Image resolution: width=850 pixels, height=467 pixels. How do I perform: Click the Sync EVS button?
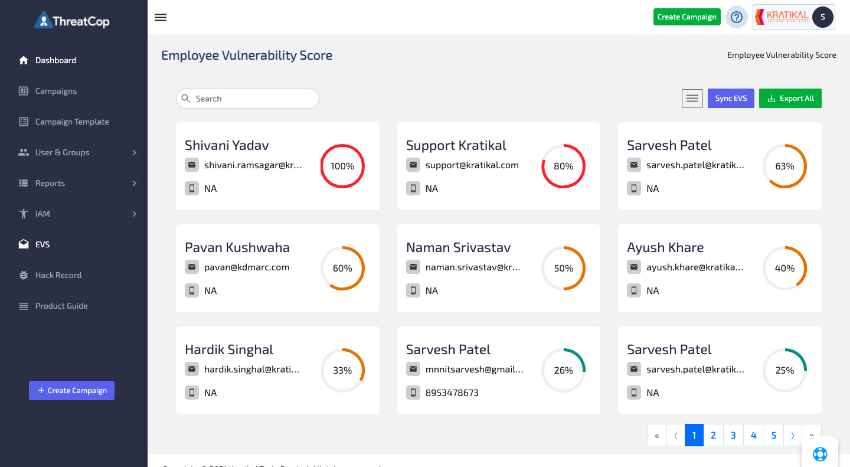[x=731, y=98]
